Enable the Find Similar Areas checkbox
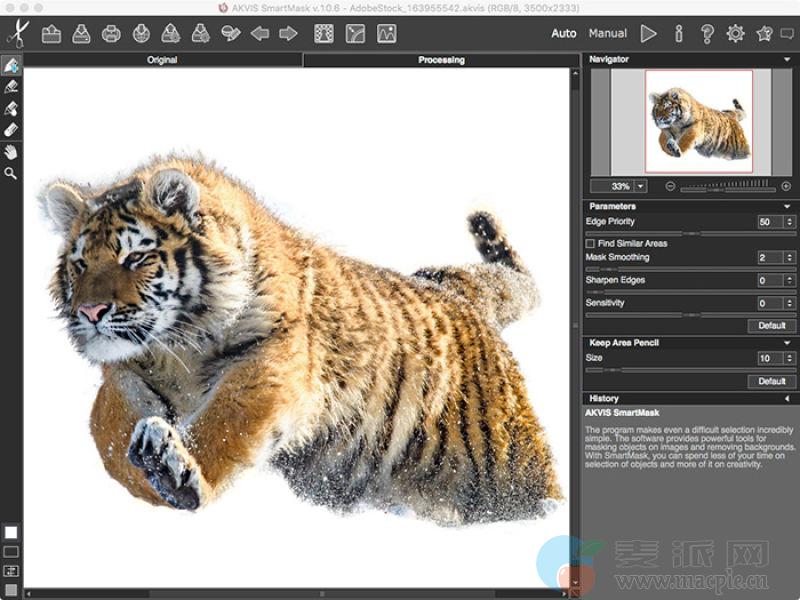 [x=590, y=243]
